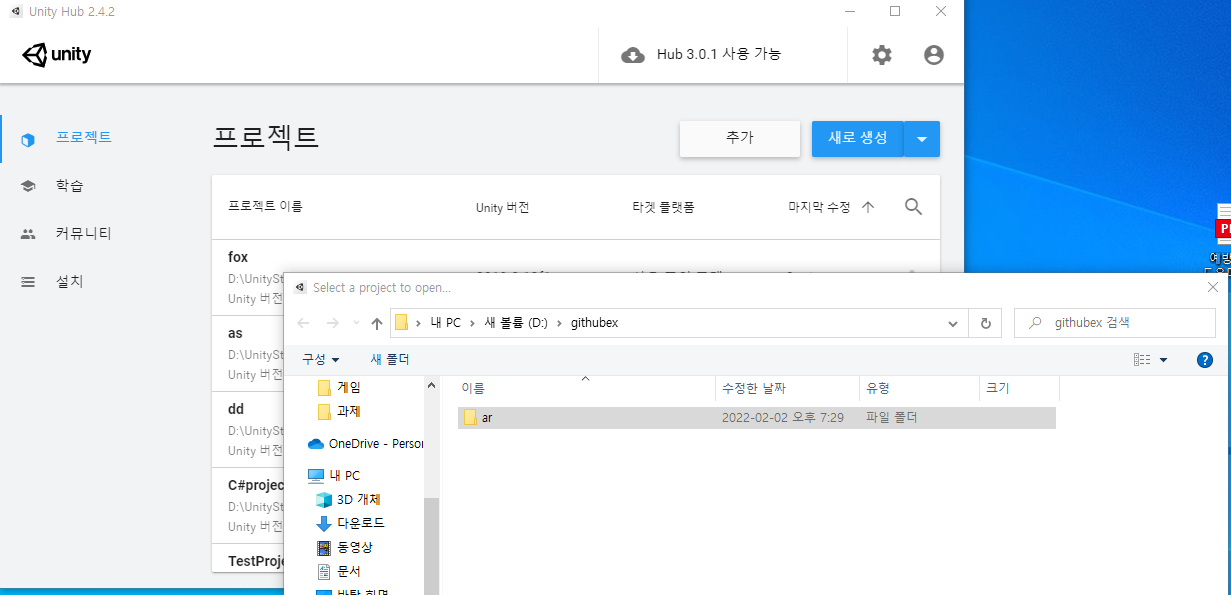Screen dimensions: 1231x595
Task: Change view layout icon in dialog
Action: coord(1142,360)
